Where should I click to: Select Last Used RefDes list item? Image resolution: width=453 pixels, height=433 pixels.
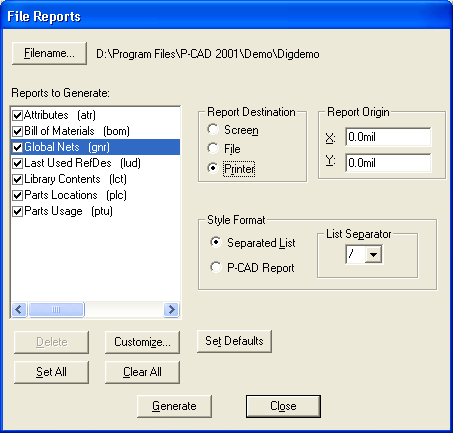[96, 163]
